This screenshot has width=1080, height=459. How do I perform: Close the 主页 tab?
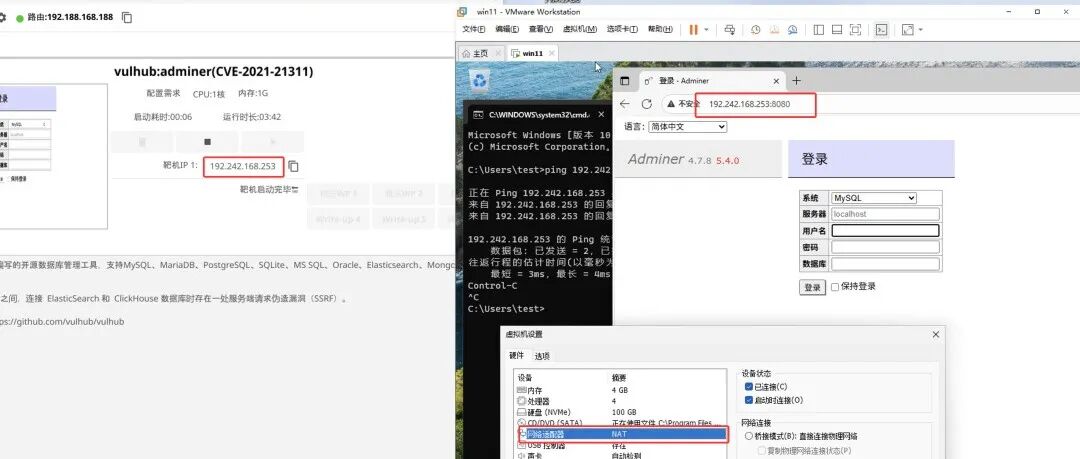[x=497, y=53]
